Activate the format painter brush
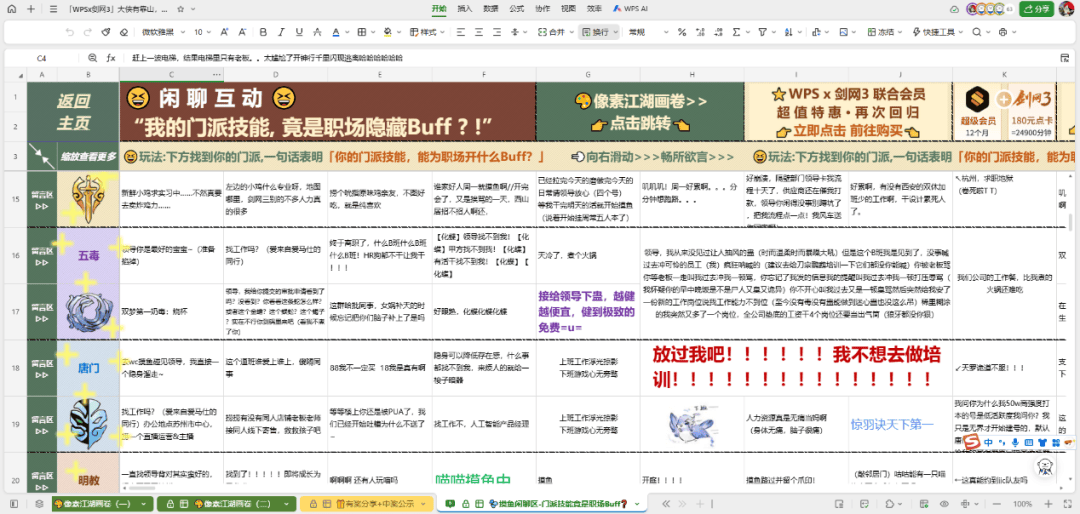 click(105, 32)
